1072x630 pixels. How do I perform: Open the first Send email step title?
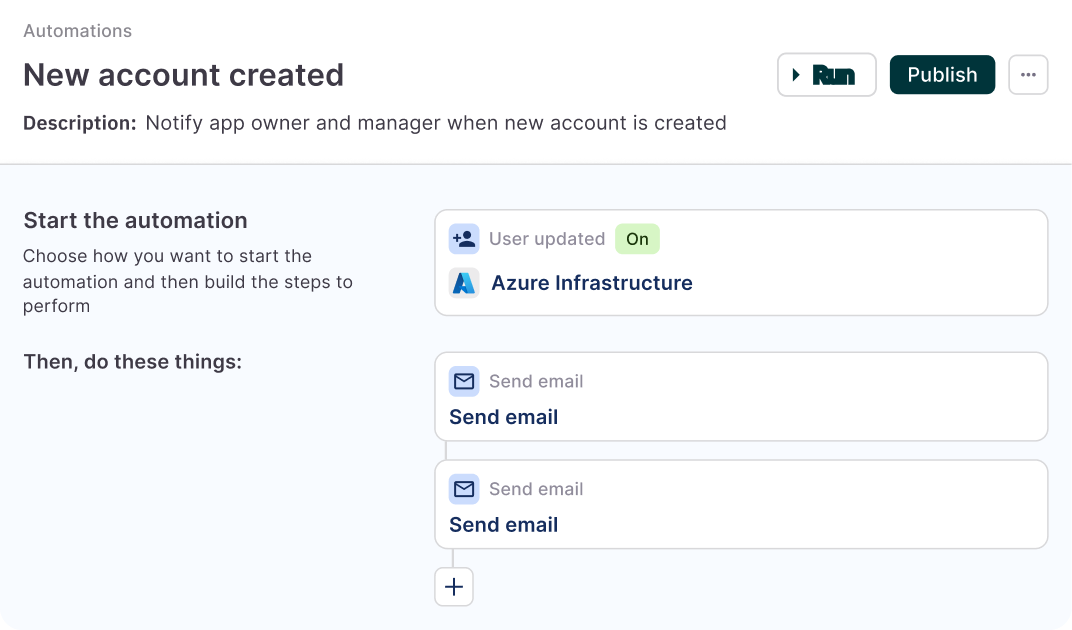503,417
